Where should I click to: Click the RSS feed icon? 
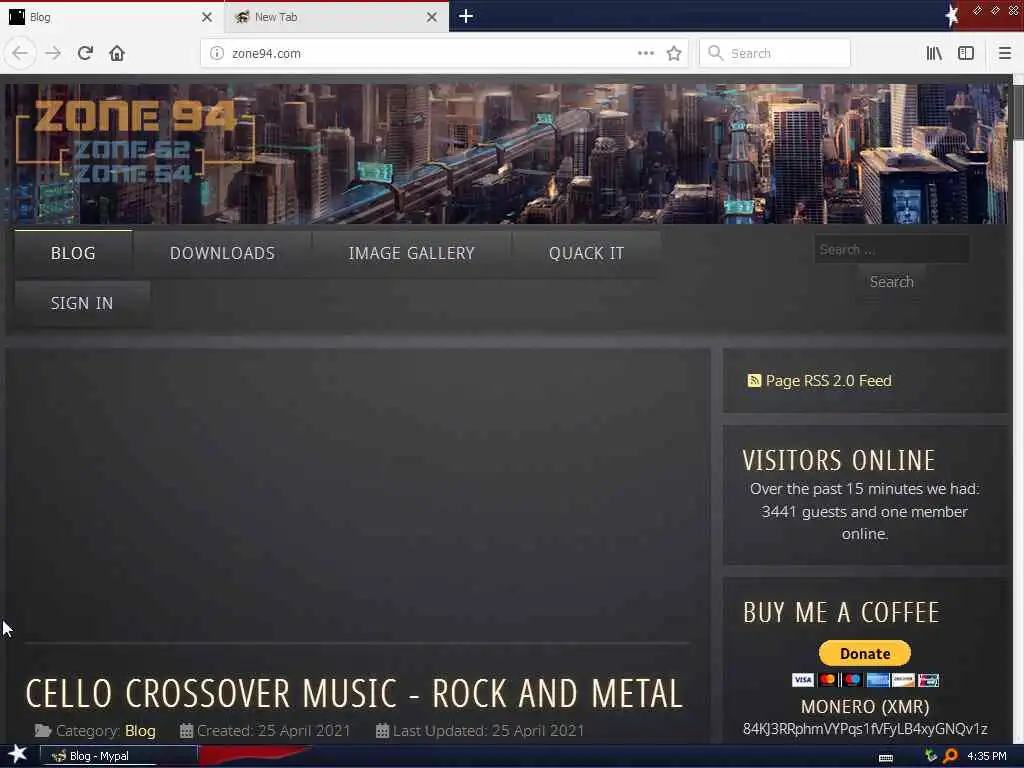754,381
